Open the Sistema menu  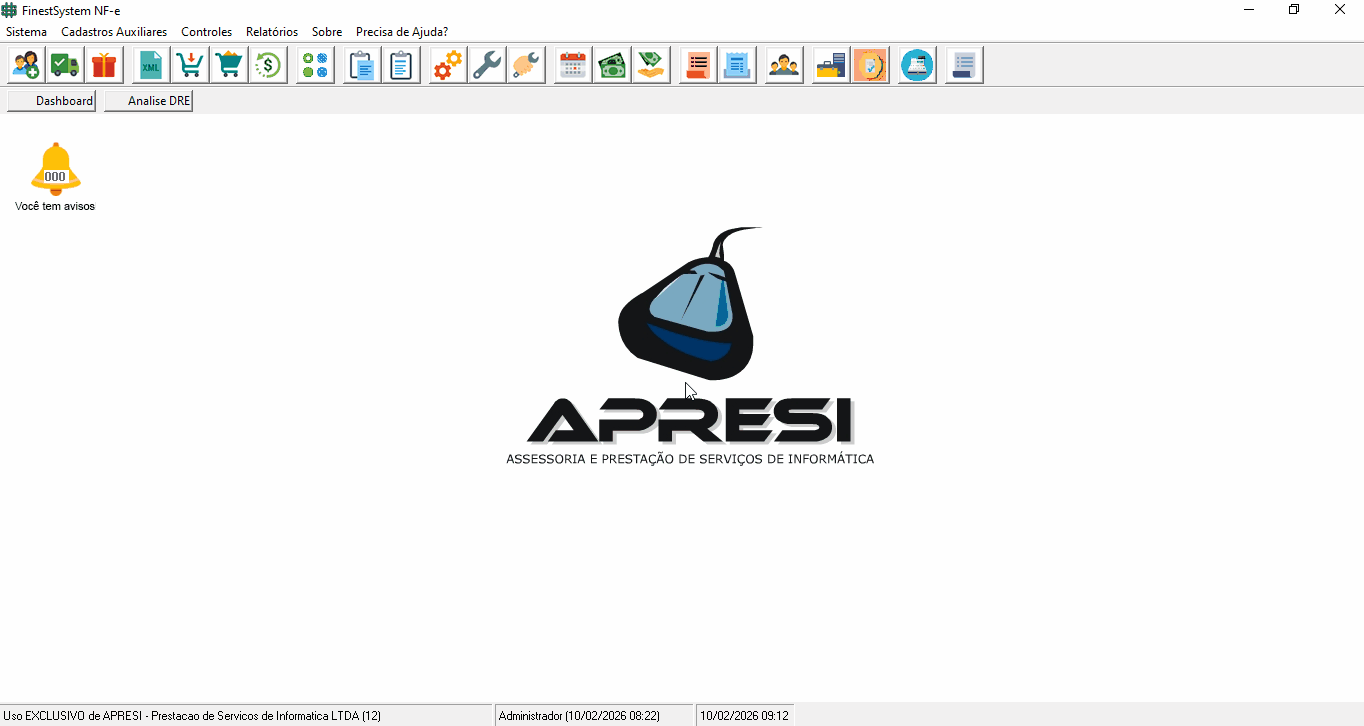pos(26,32)
